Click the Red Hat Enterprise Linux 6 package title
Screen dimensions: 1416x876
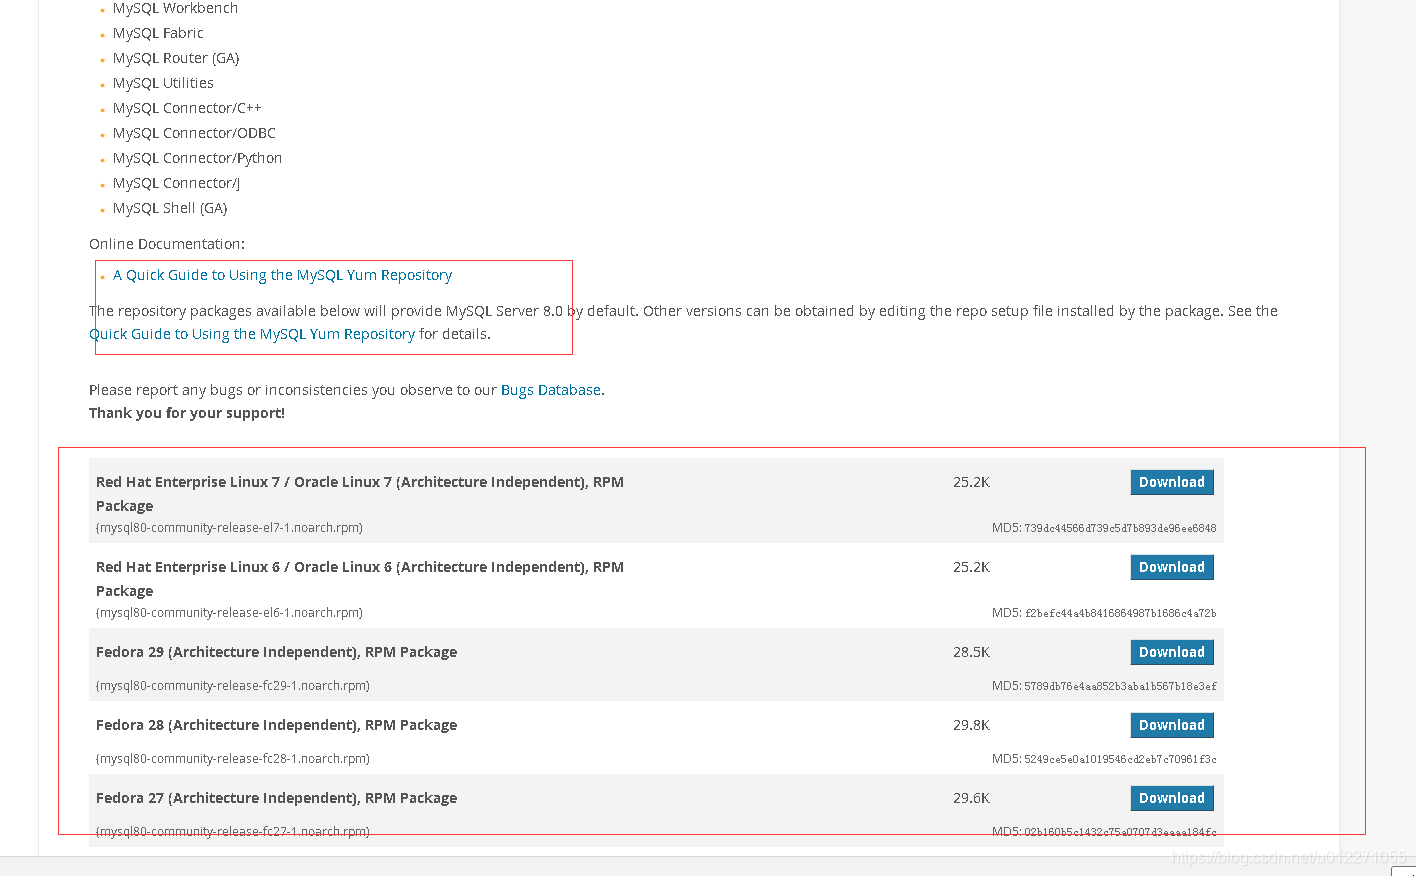pos(360,579)
